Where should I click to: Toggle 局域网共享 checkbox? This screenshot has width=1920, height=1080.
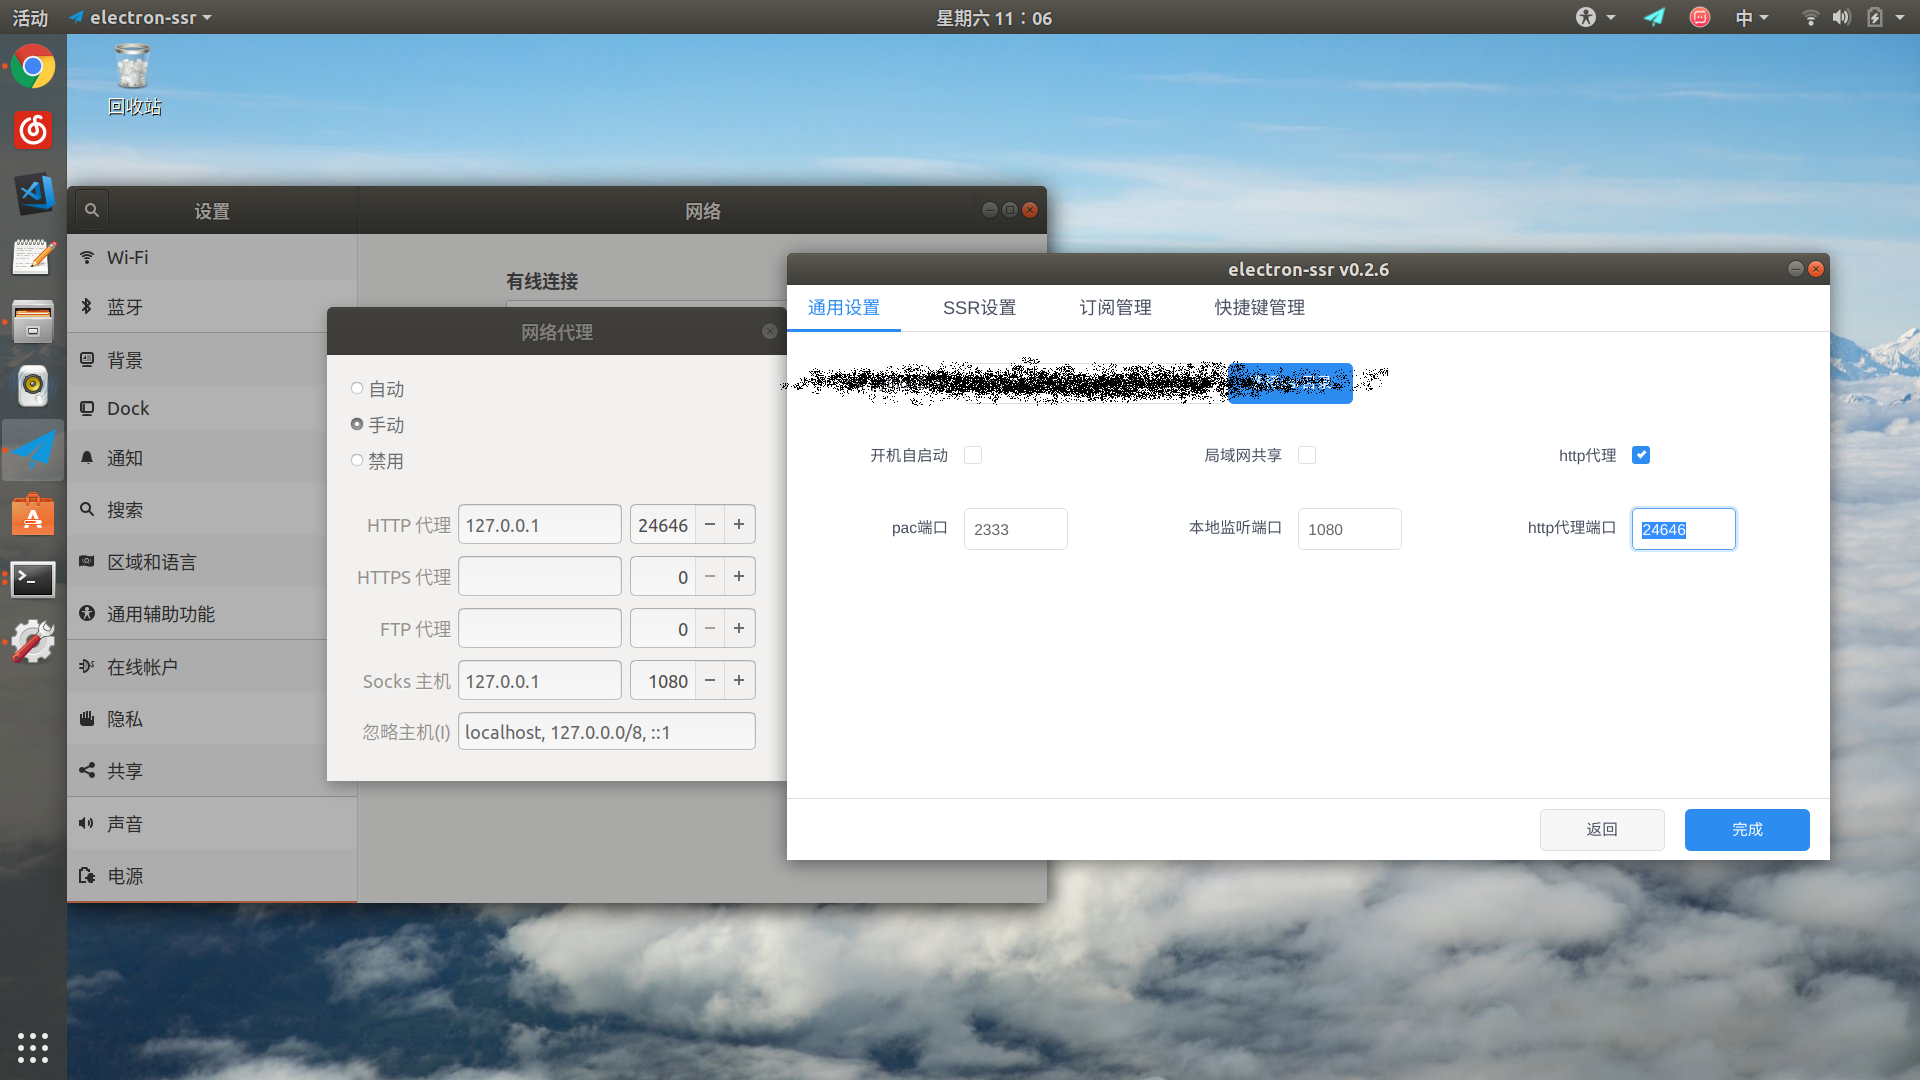[1307, 455]
